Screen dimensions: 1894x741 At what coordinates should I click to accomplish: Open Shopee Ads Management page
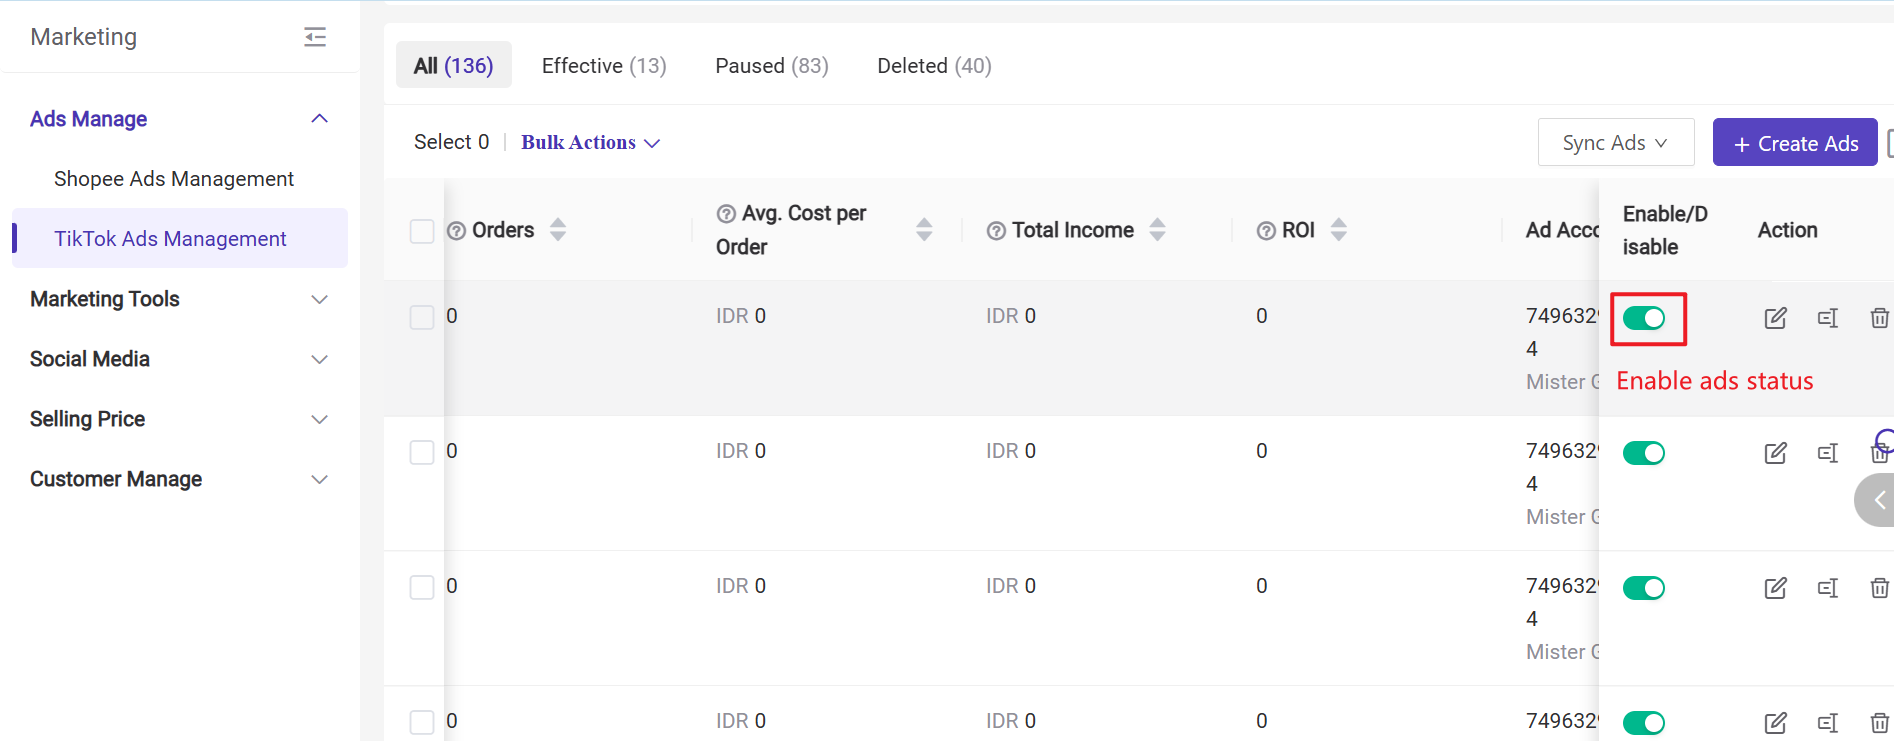click(174, 179)
